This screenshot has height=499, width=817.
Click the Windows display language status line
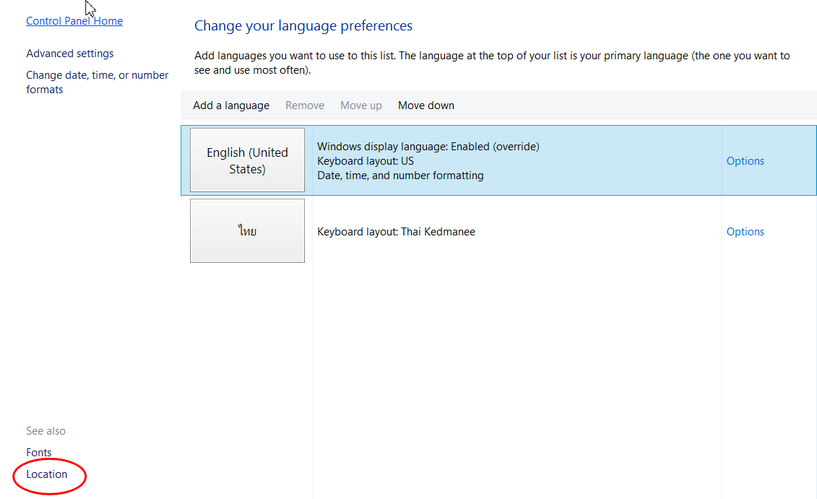[x=428, y=146]
